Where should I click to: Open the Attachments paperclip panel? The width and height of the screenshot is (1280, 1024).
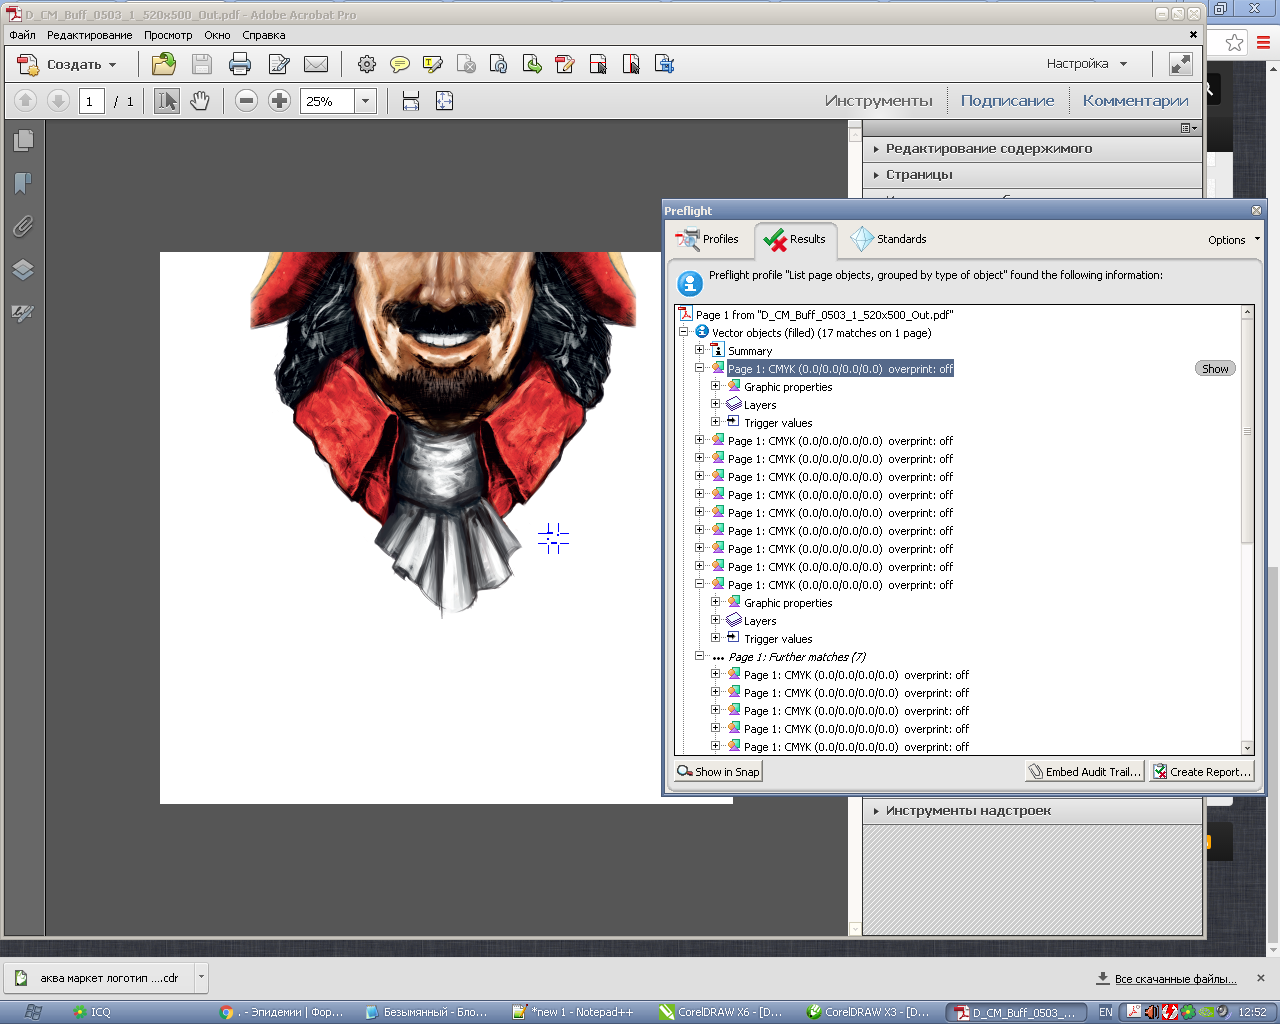pos(23,227)
